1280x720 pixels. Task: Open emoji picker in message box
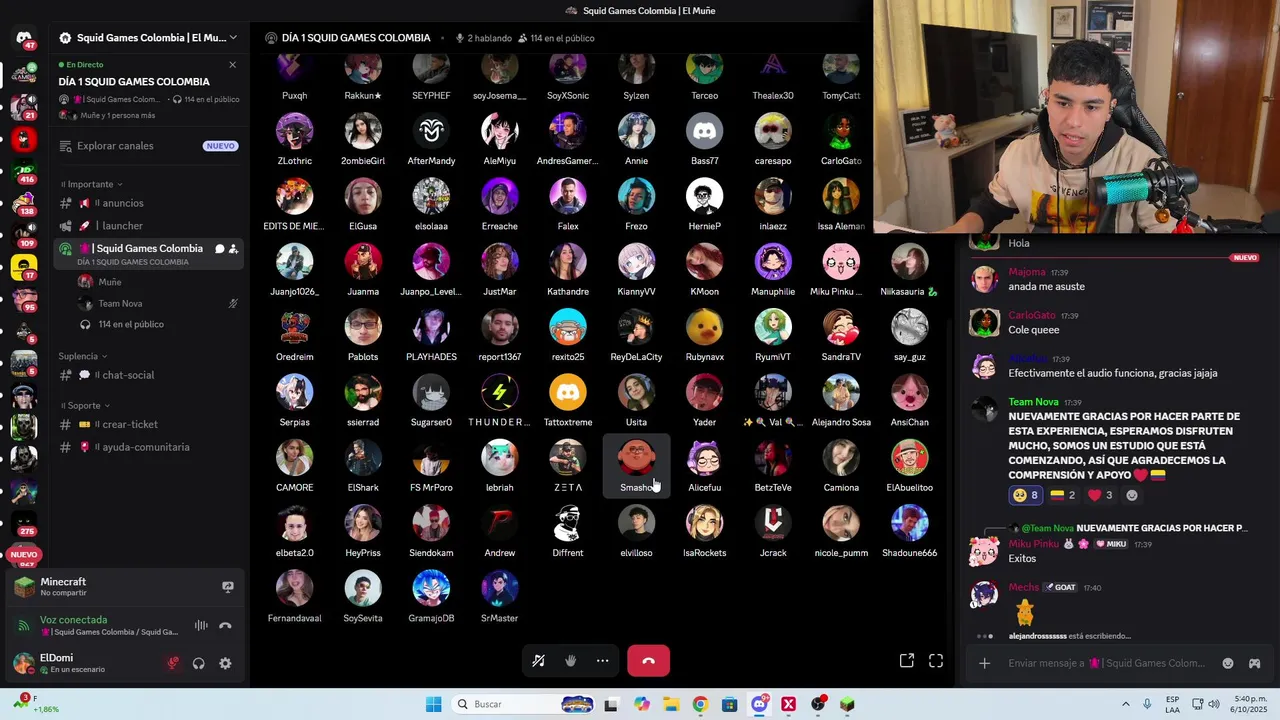(1228, 663)
